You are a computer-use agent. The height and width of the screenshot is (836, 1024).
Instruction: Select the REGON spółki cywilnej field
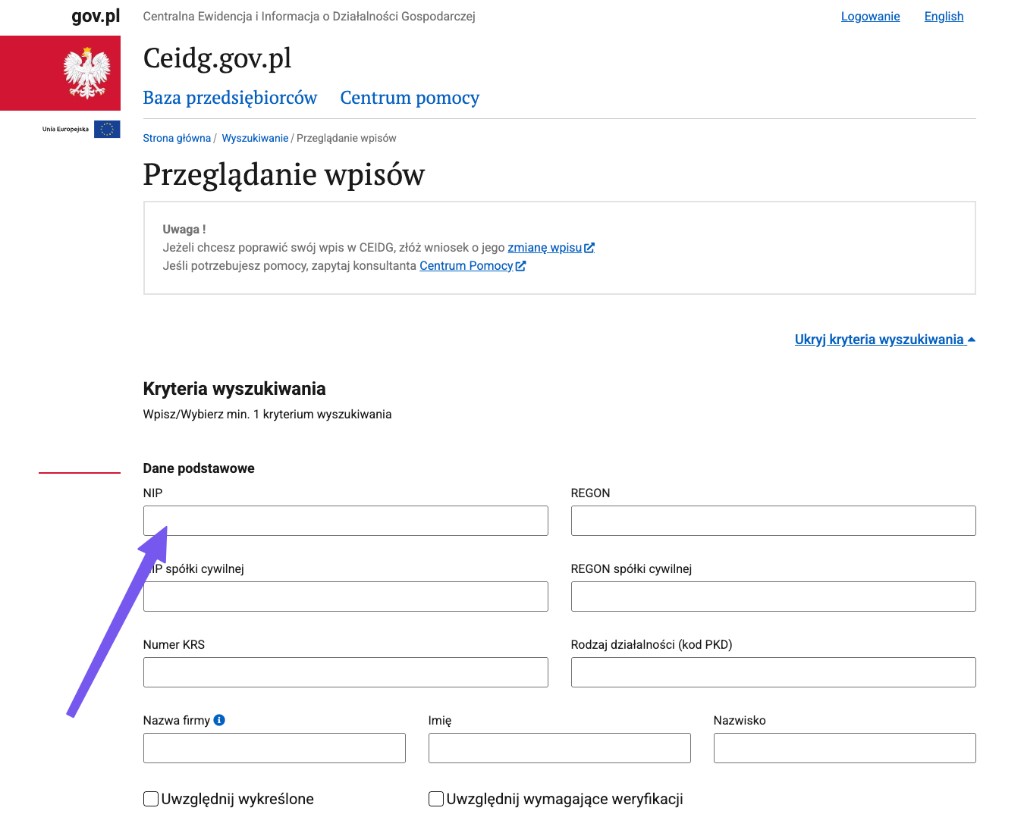click(x=773, y=596)
